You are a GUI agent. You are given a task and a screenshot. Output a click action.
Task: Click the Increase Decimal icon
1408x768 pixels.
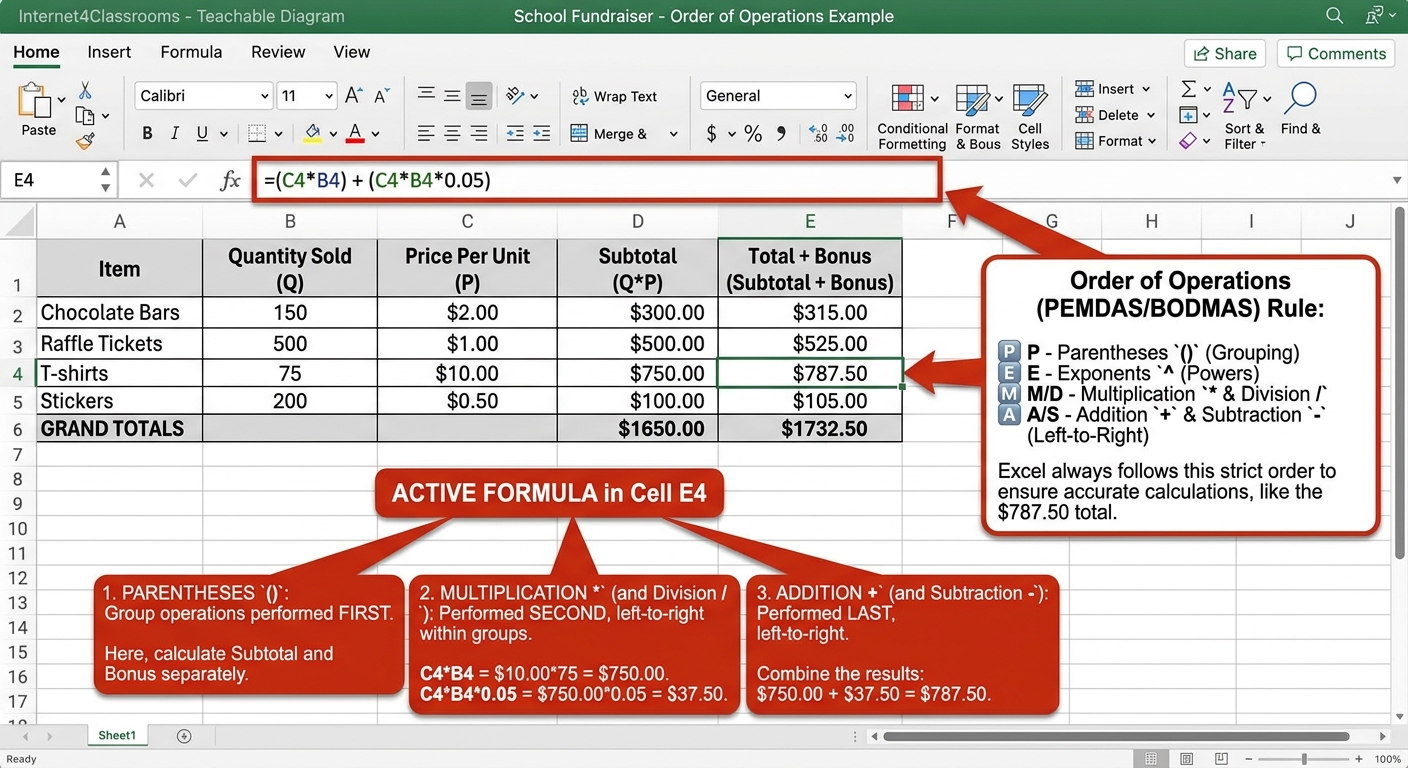point(818,133)
